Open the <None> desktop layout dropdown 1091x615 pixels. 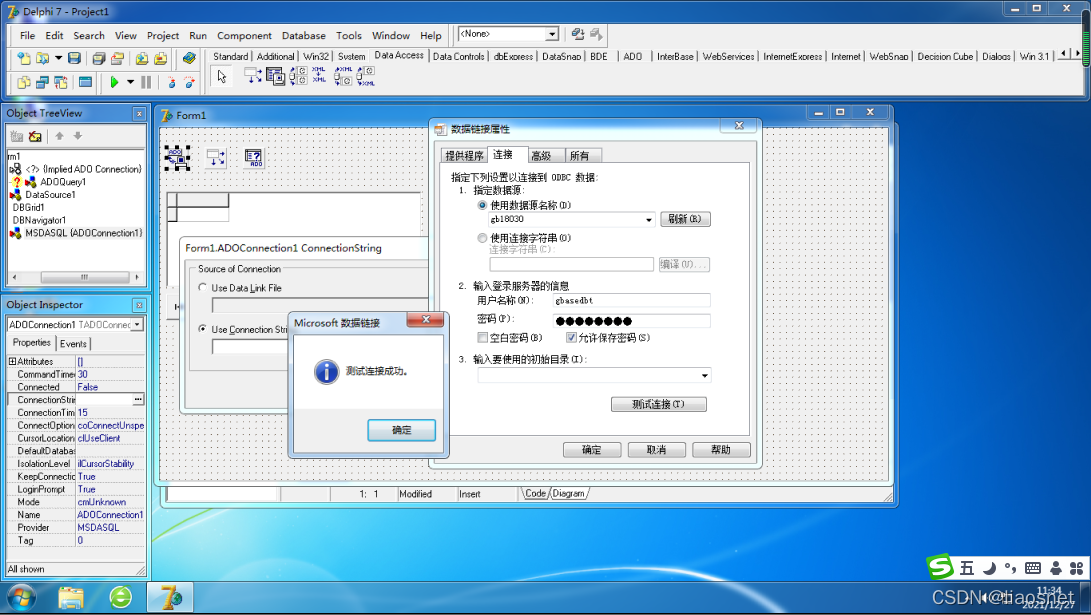552,34
